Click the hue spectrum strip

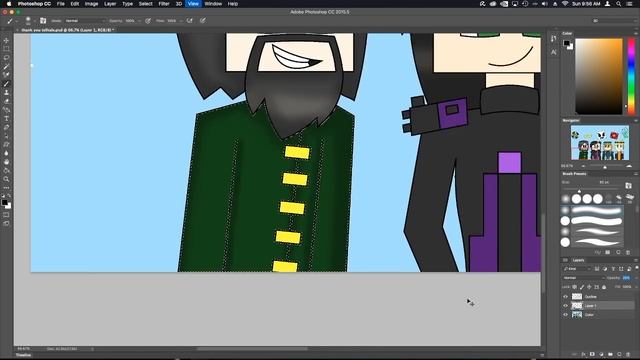(x=631, y=76)
